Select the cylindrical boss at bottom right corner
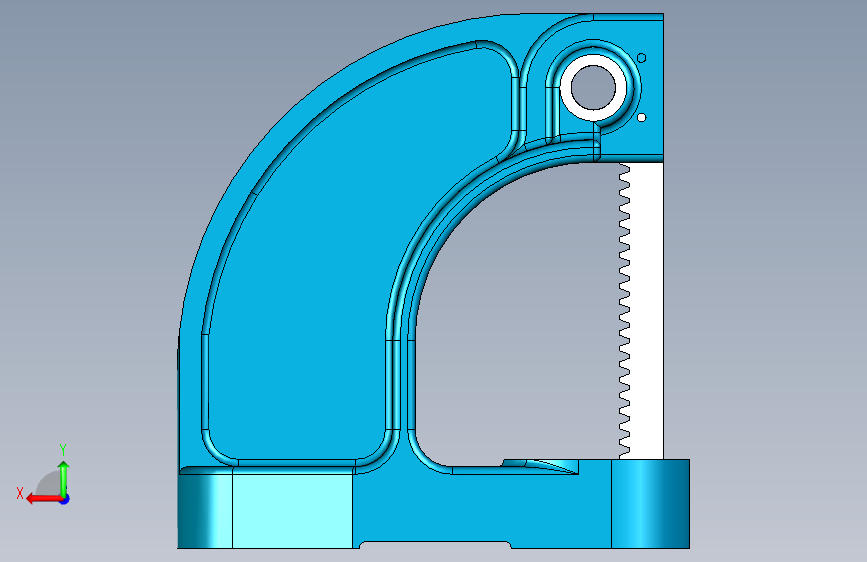The height and width of the screenshot is (562, 867). coord(650,503)
